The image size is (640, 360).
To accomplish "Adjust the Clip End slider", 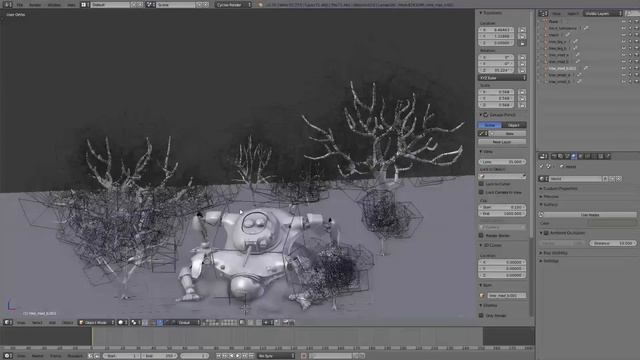I will [502, 213].
